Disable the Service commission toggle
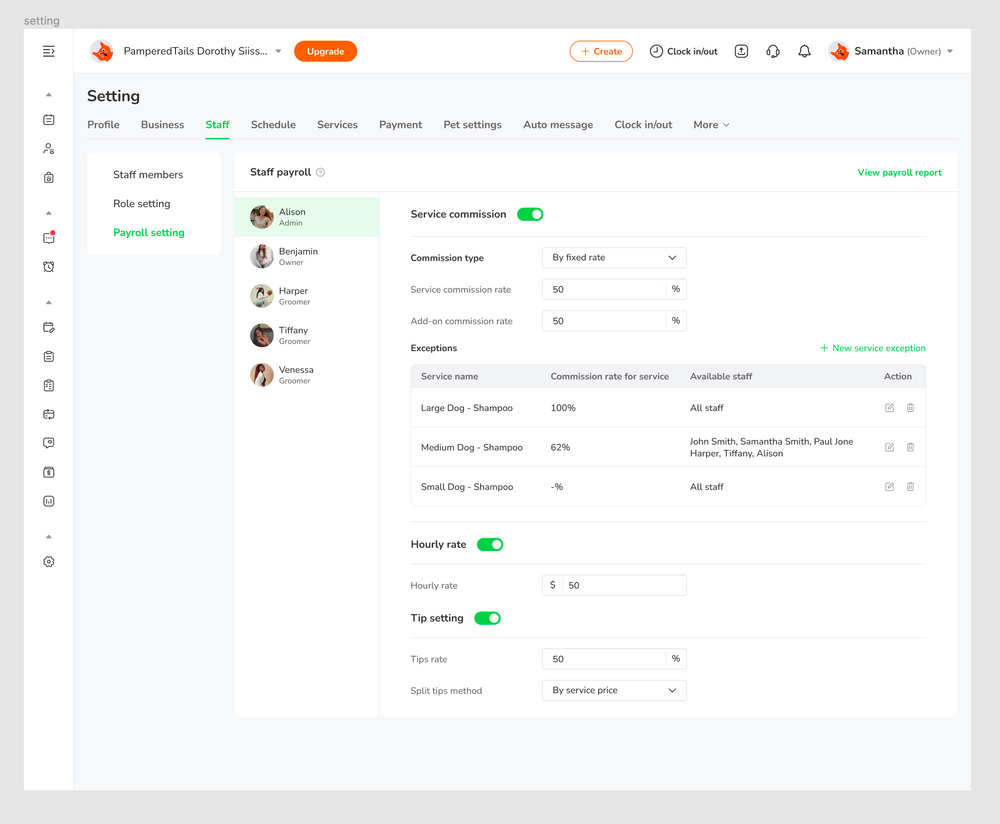Image resolution: width=1000 pixels, height=824 pixels. (x=530, y=214)
